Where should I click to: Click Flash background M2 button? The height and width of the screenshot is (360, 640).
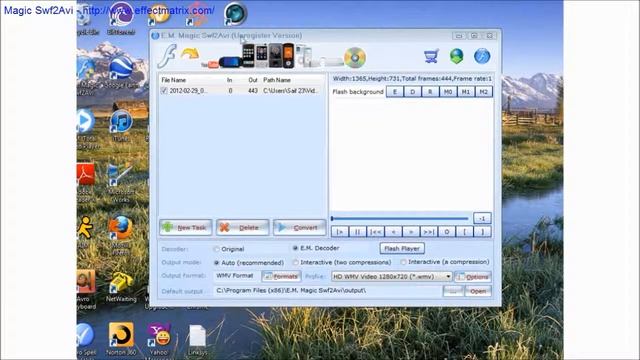pyautogui.click(x=484, y=92)
